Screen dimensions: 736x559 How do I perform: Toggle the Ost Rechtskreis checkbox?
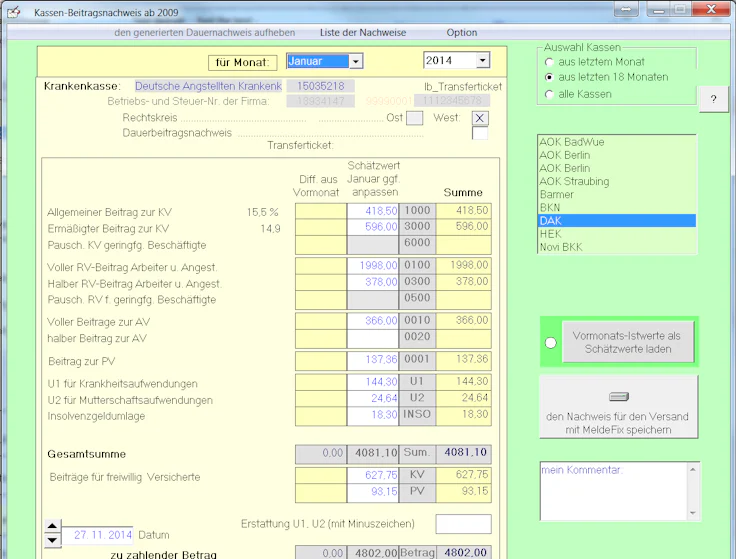click(414, 118)
